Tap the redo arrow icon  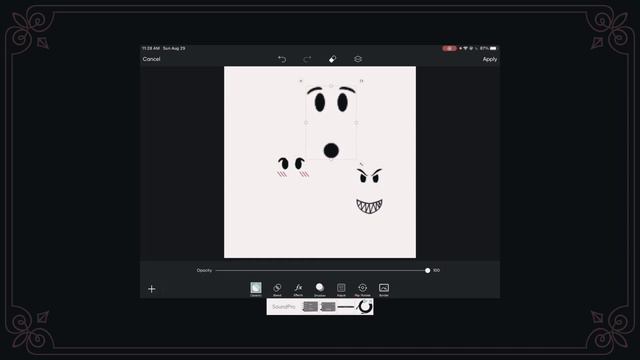point(307,59)
